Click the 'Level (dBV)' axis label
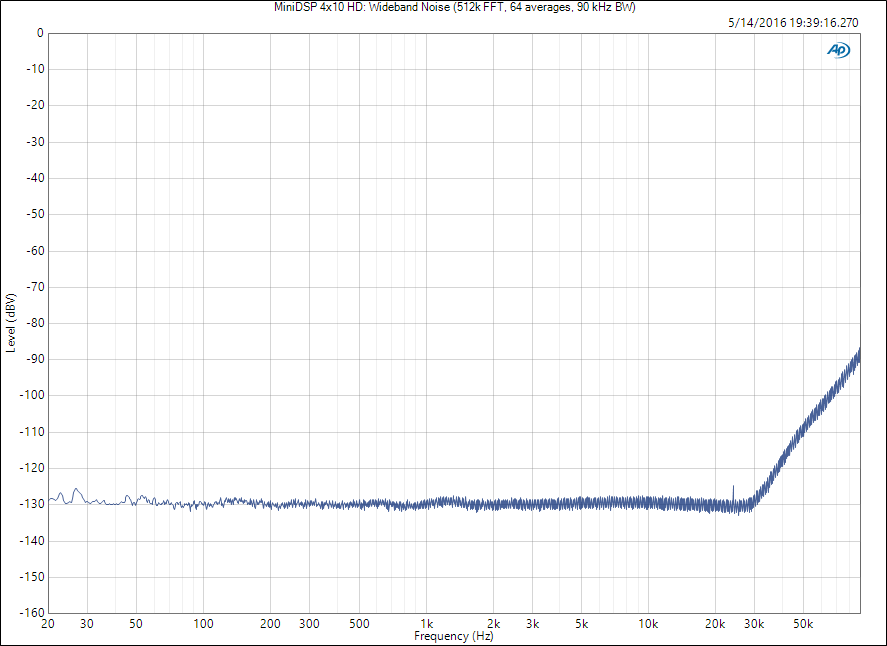 [x=11, y=322]
